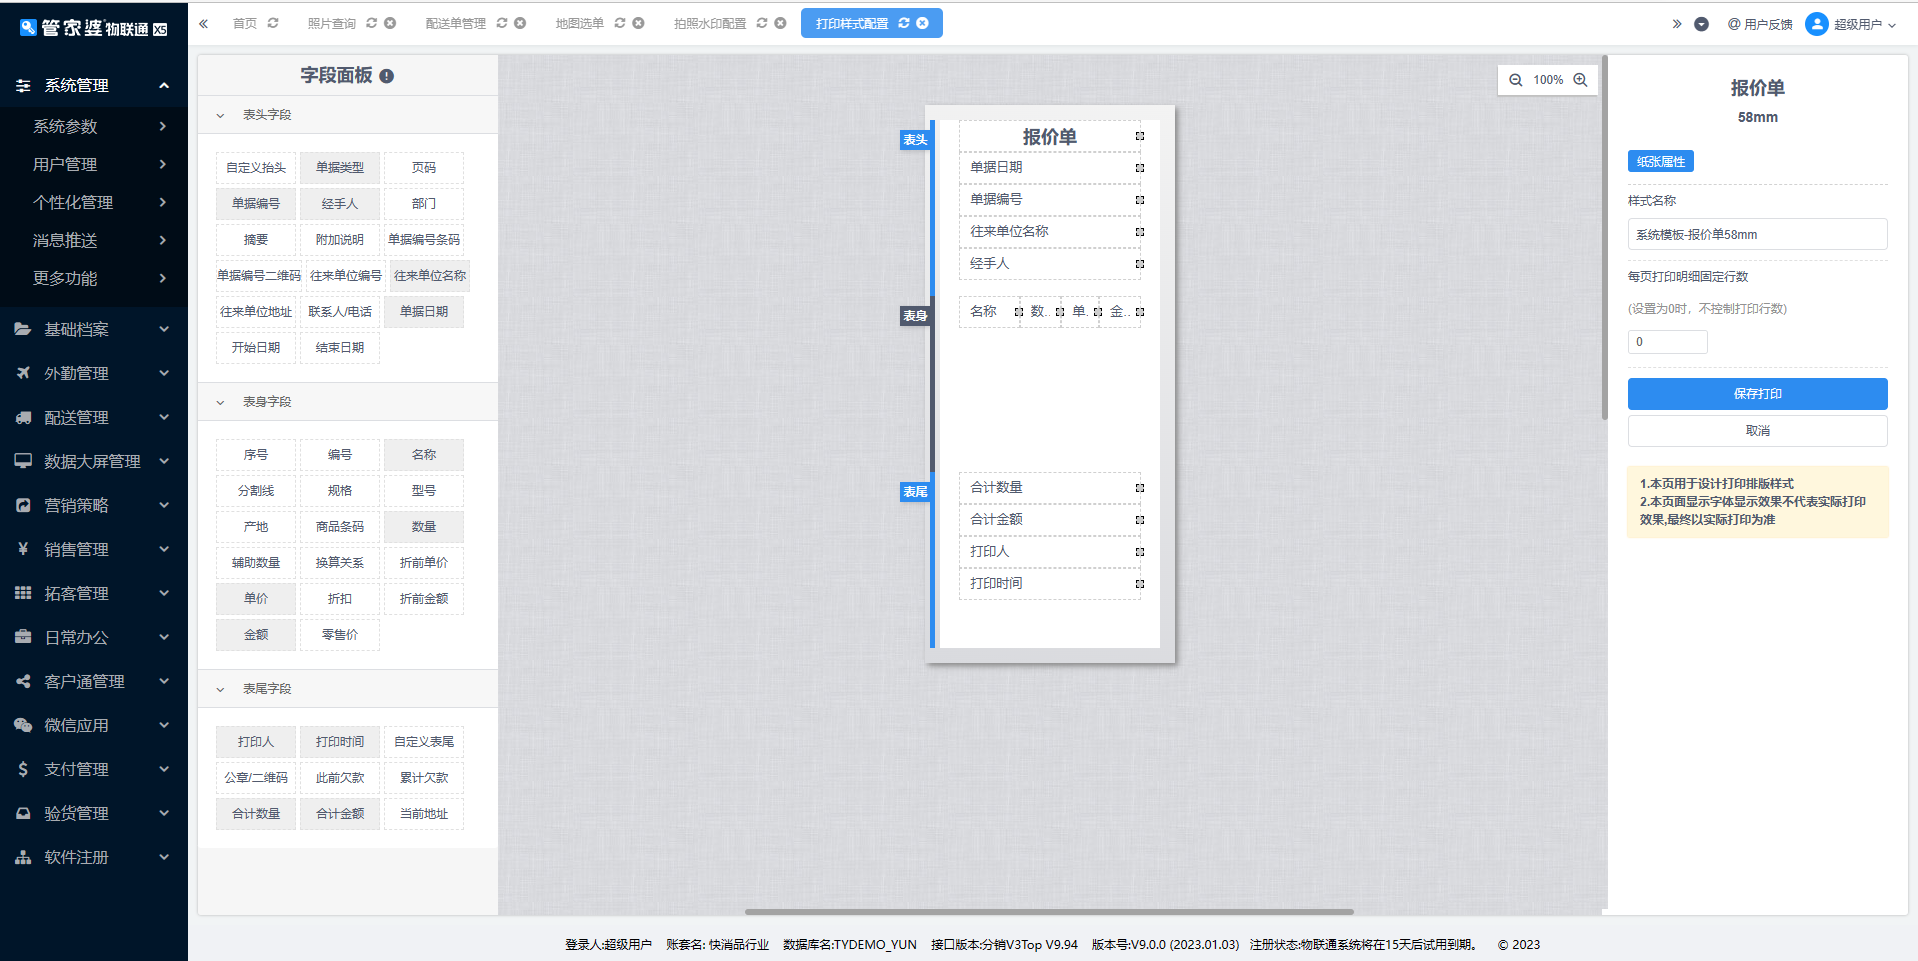Open 更多功能 submenu
Viewport: 1918px width, 961px height.
point(94,278)
